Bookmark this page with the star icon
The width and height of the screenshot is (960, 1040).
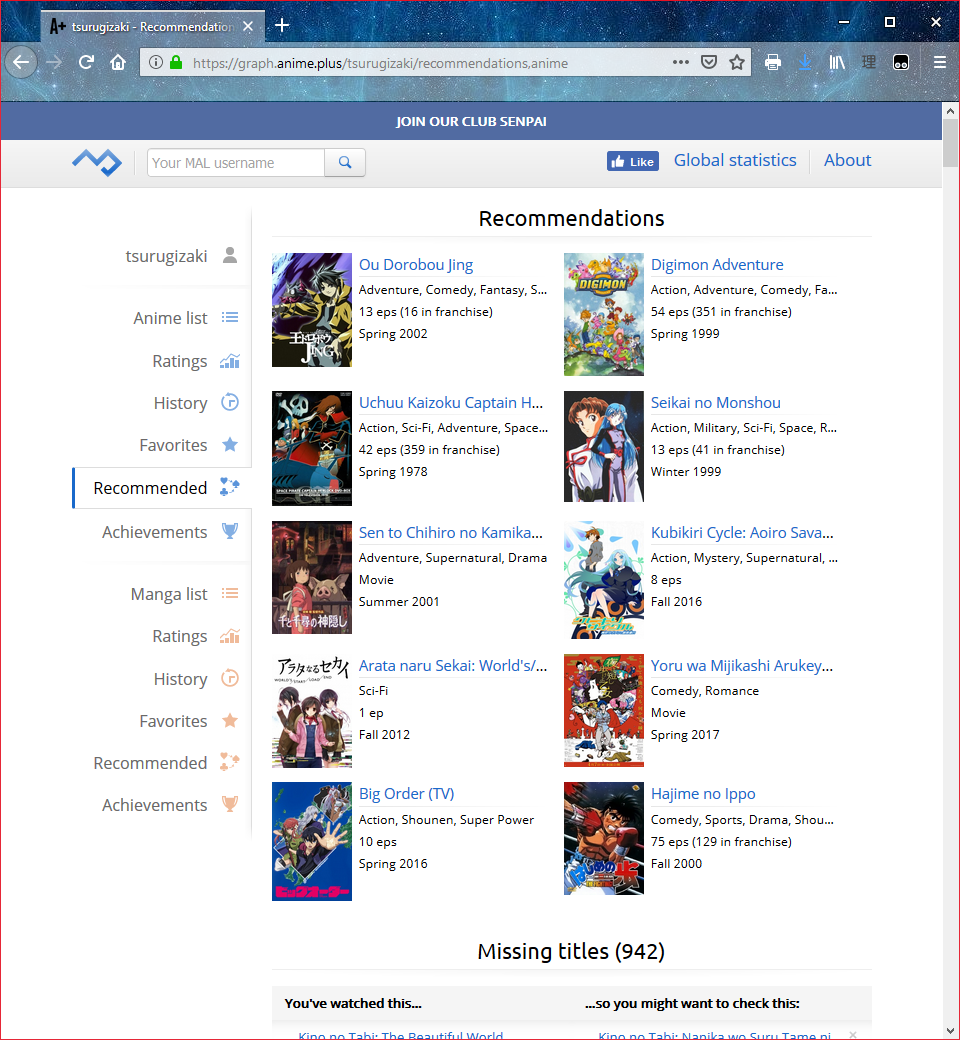point(736,62)
